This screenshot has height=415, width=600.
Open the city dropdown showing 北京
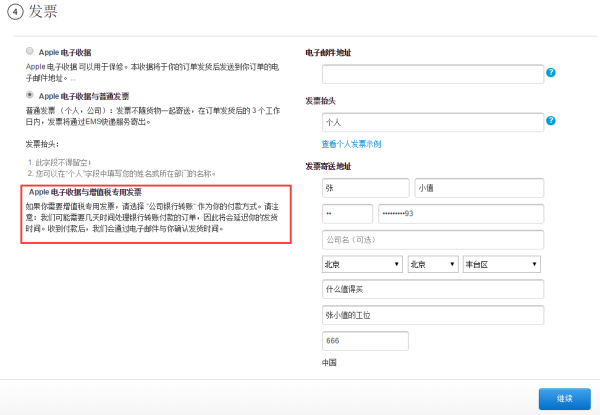pyautogui.click(x=433, y=264)
